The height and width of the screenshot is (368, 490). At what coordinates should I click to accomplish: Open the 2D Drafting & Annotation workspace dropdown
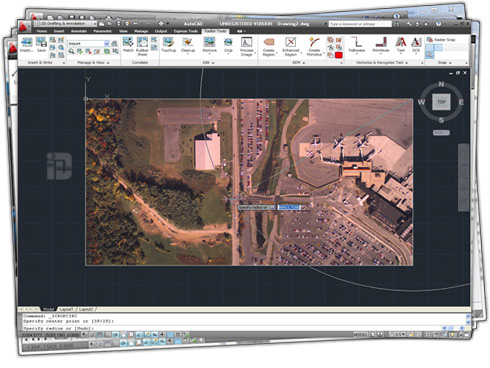tap(66, 24)
